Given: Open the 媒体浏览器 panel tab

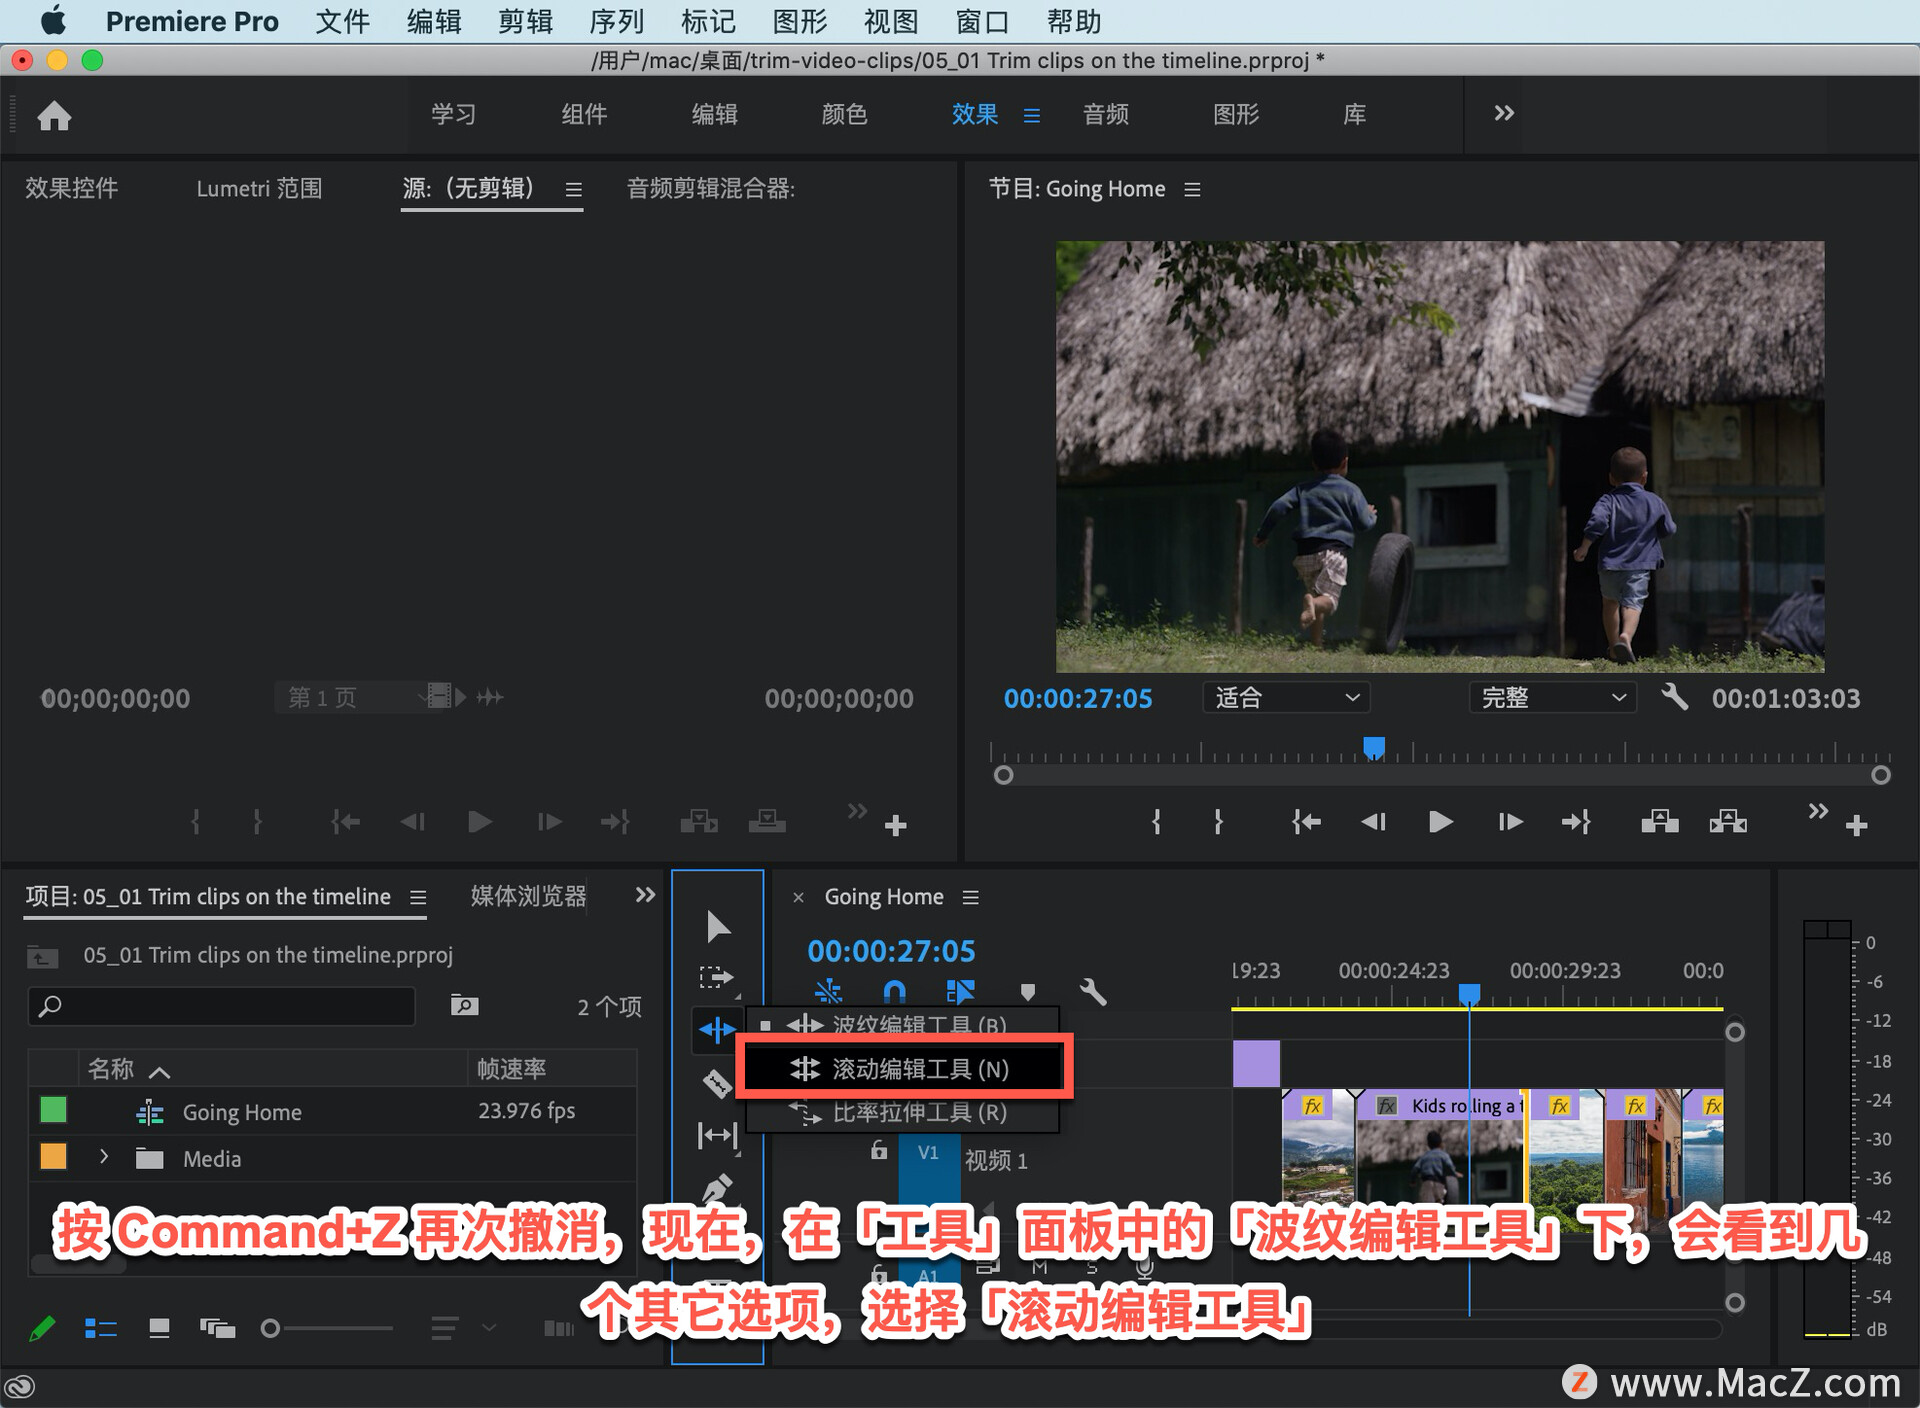Looking at the screenshot, I should tap(528, 896).
